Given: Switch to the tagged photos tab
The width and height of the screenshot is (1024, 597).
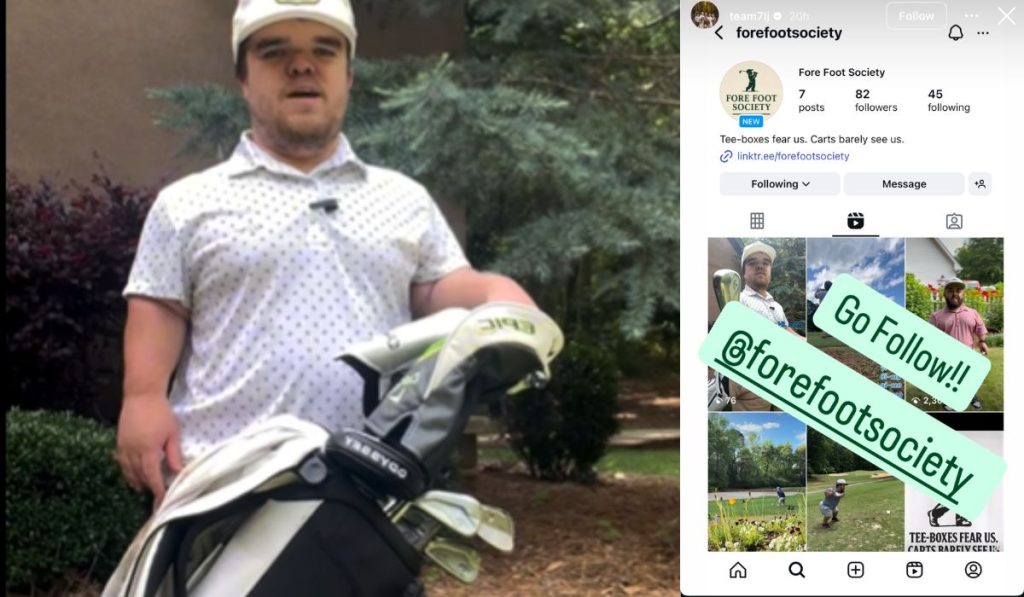Looking at the screenshot, I should [x=954, y=221].
